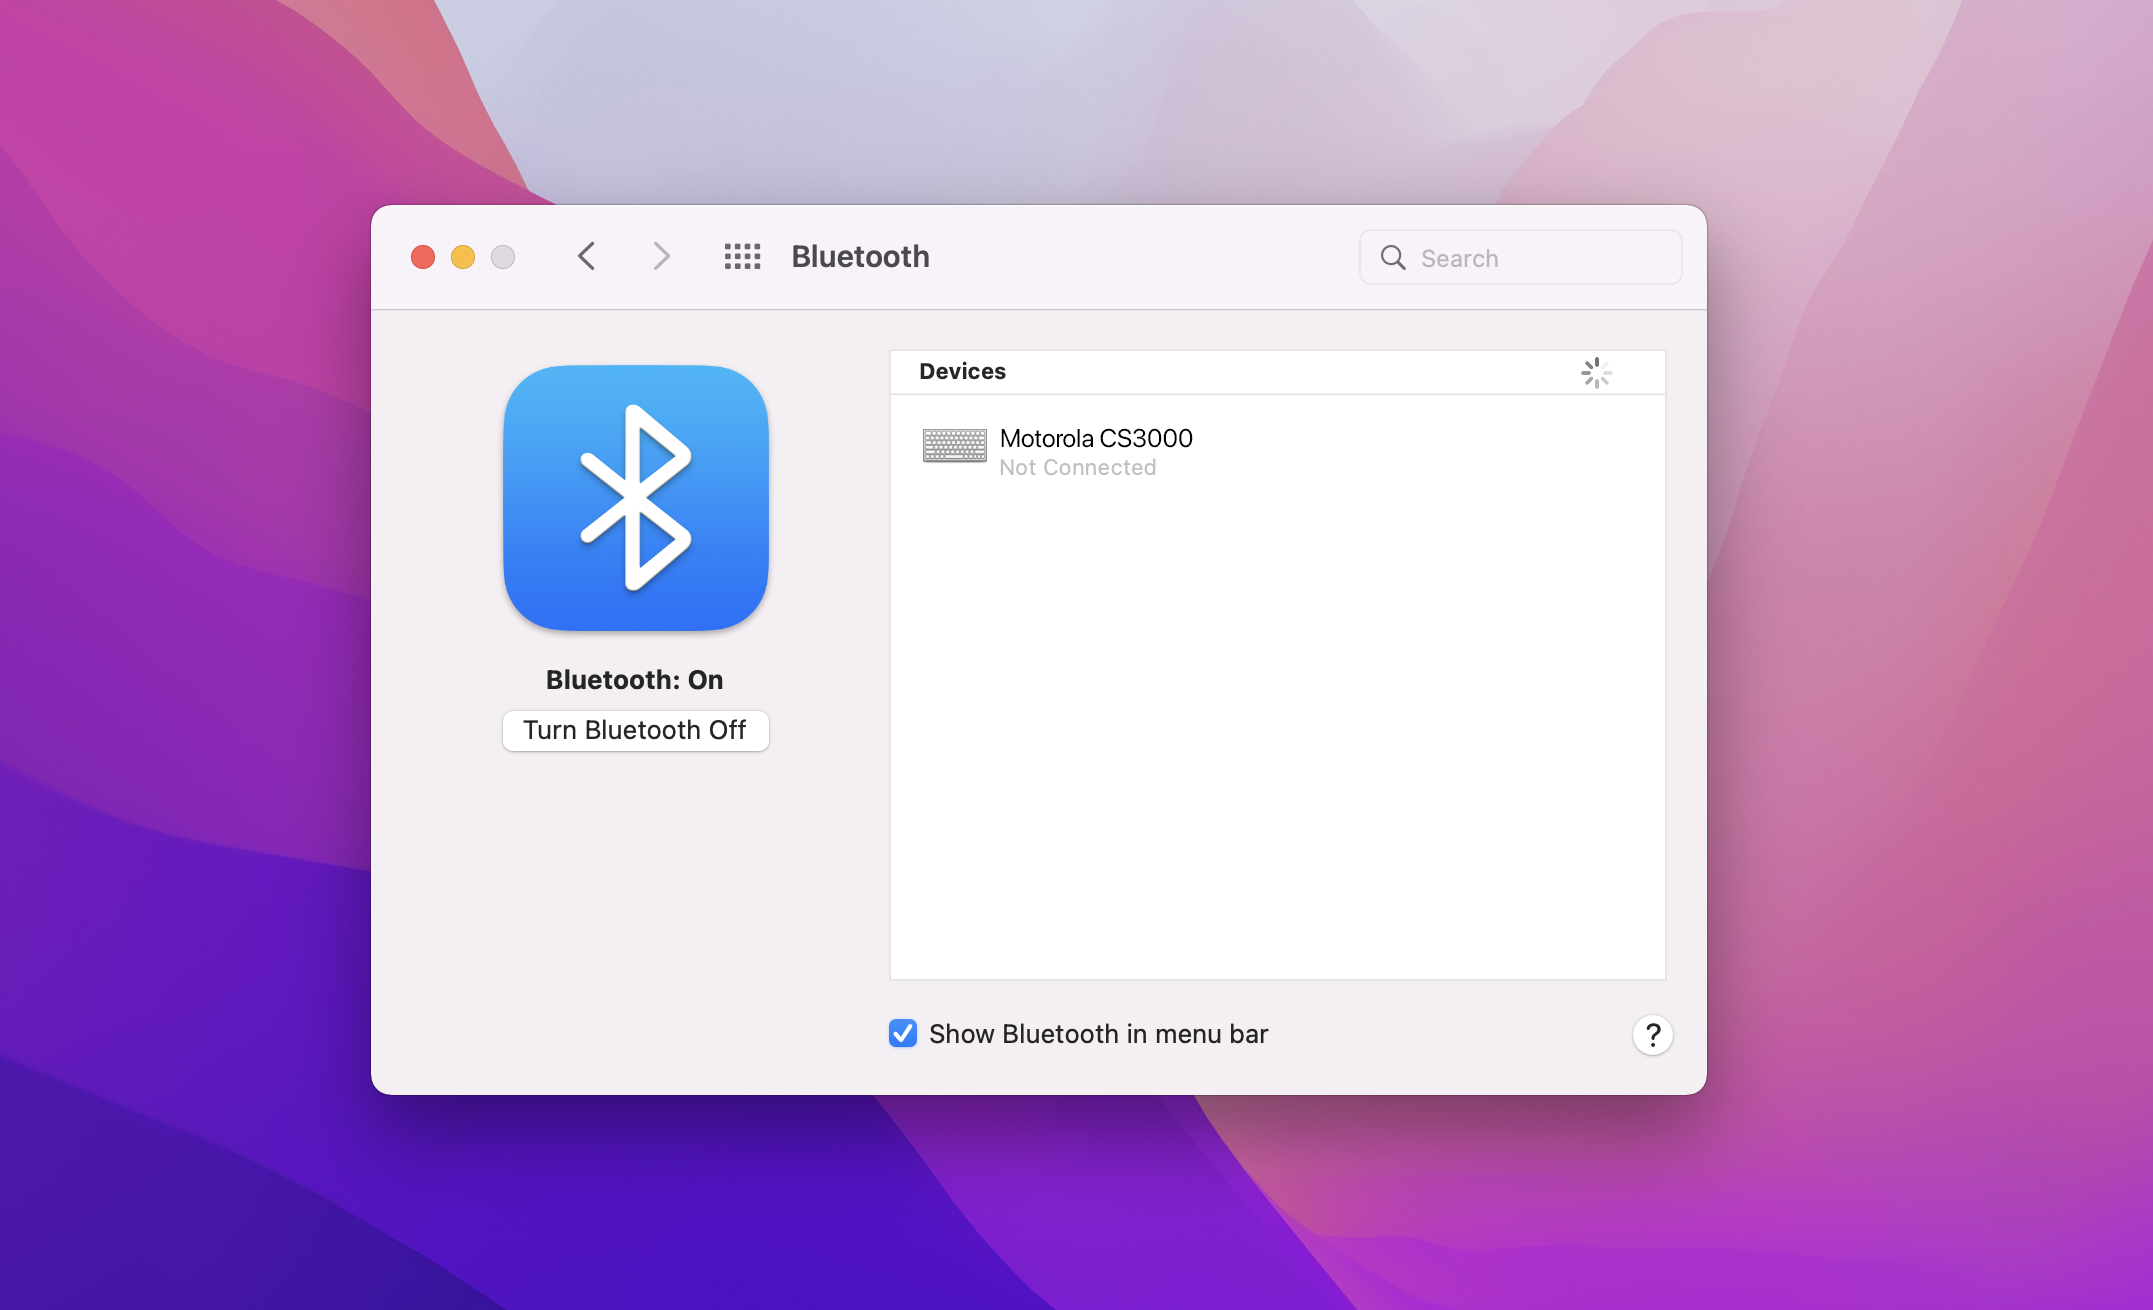Viewport: 2153px width, 1310px height.
Task: Click the spinning activity indicator in Devices header
Action: click(1596, 373)
